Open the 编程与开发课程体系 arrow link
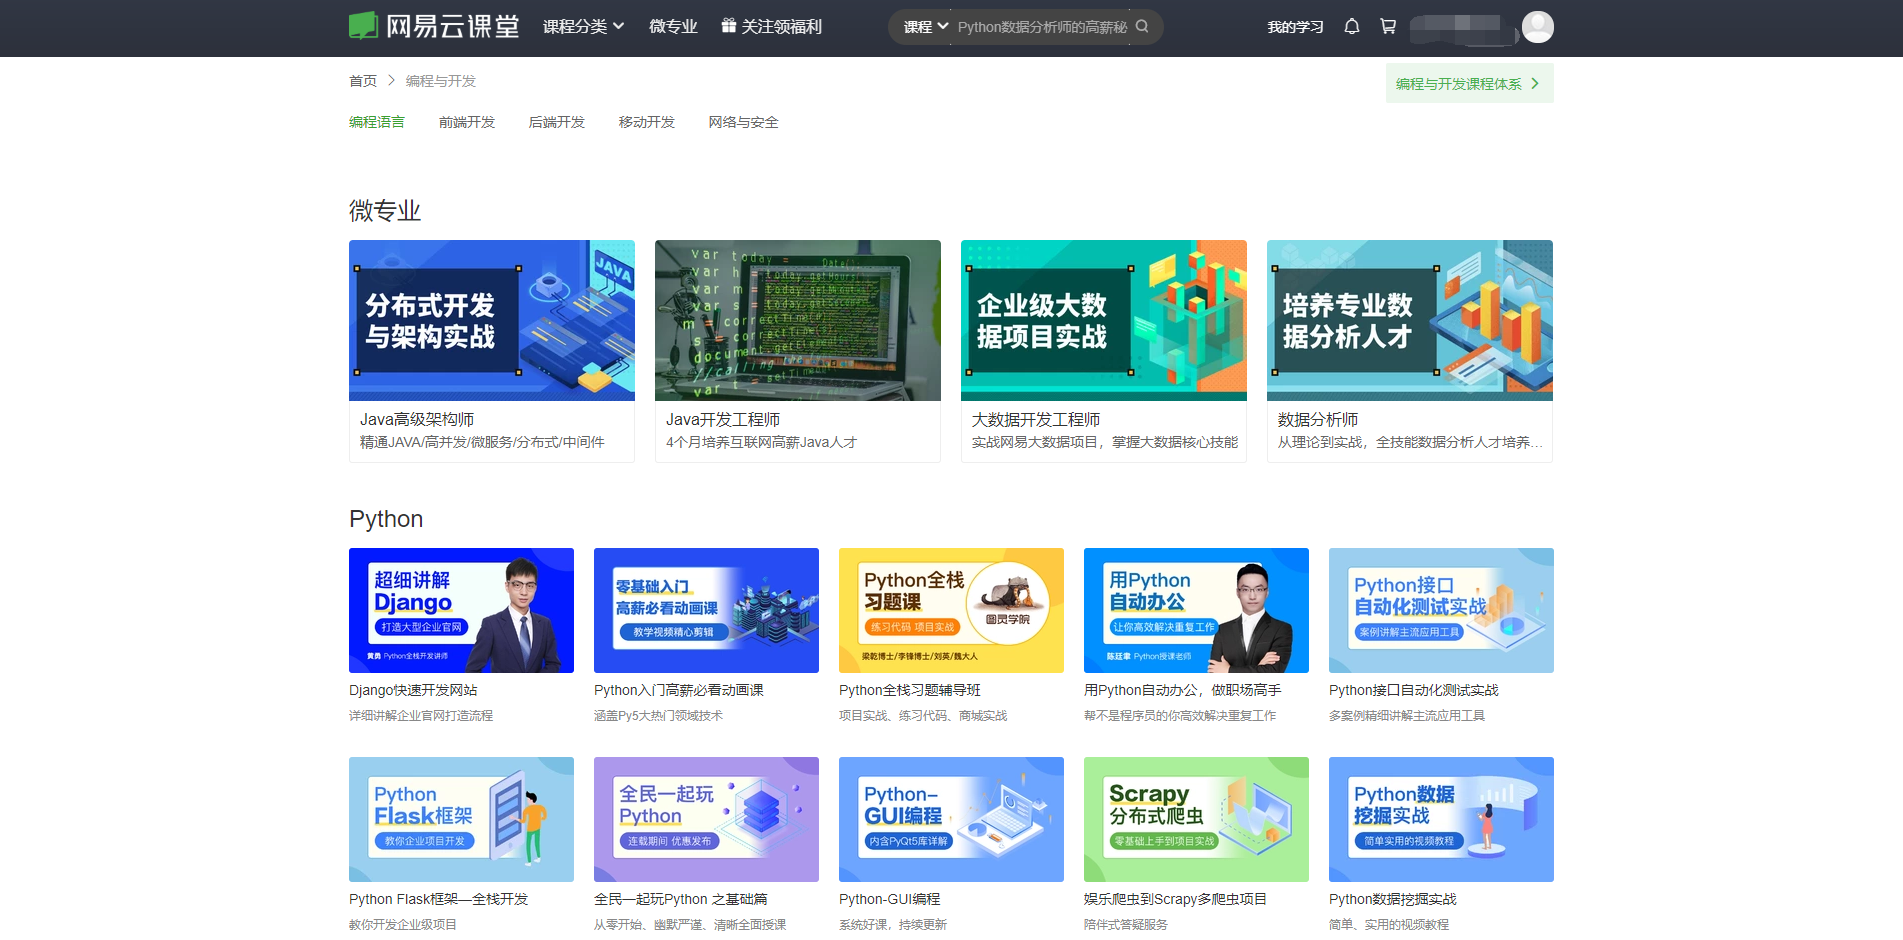Image resolution: width=1903 pixels, height=940 pixels. [x=1469, y=84]
